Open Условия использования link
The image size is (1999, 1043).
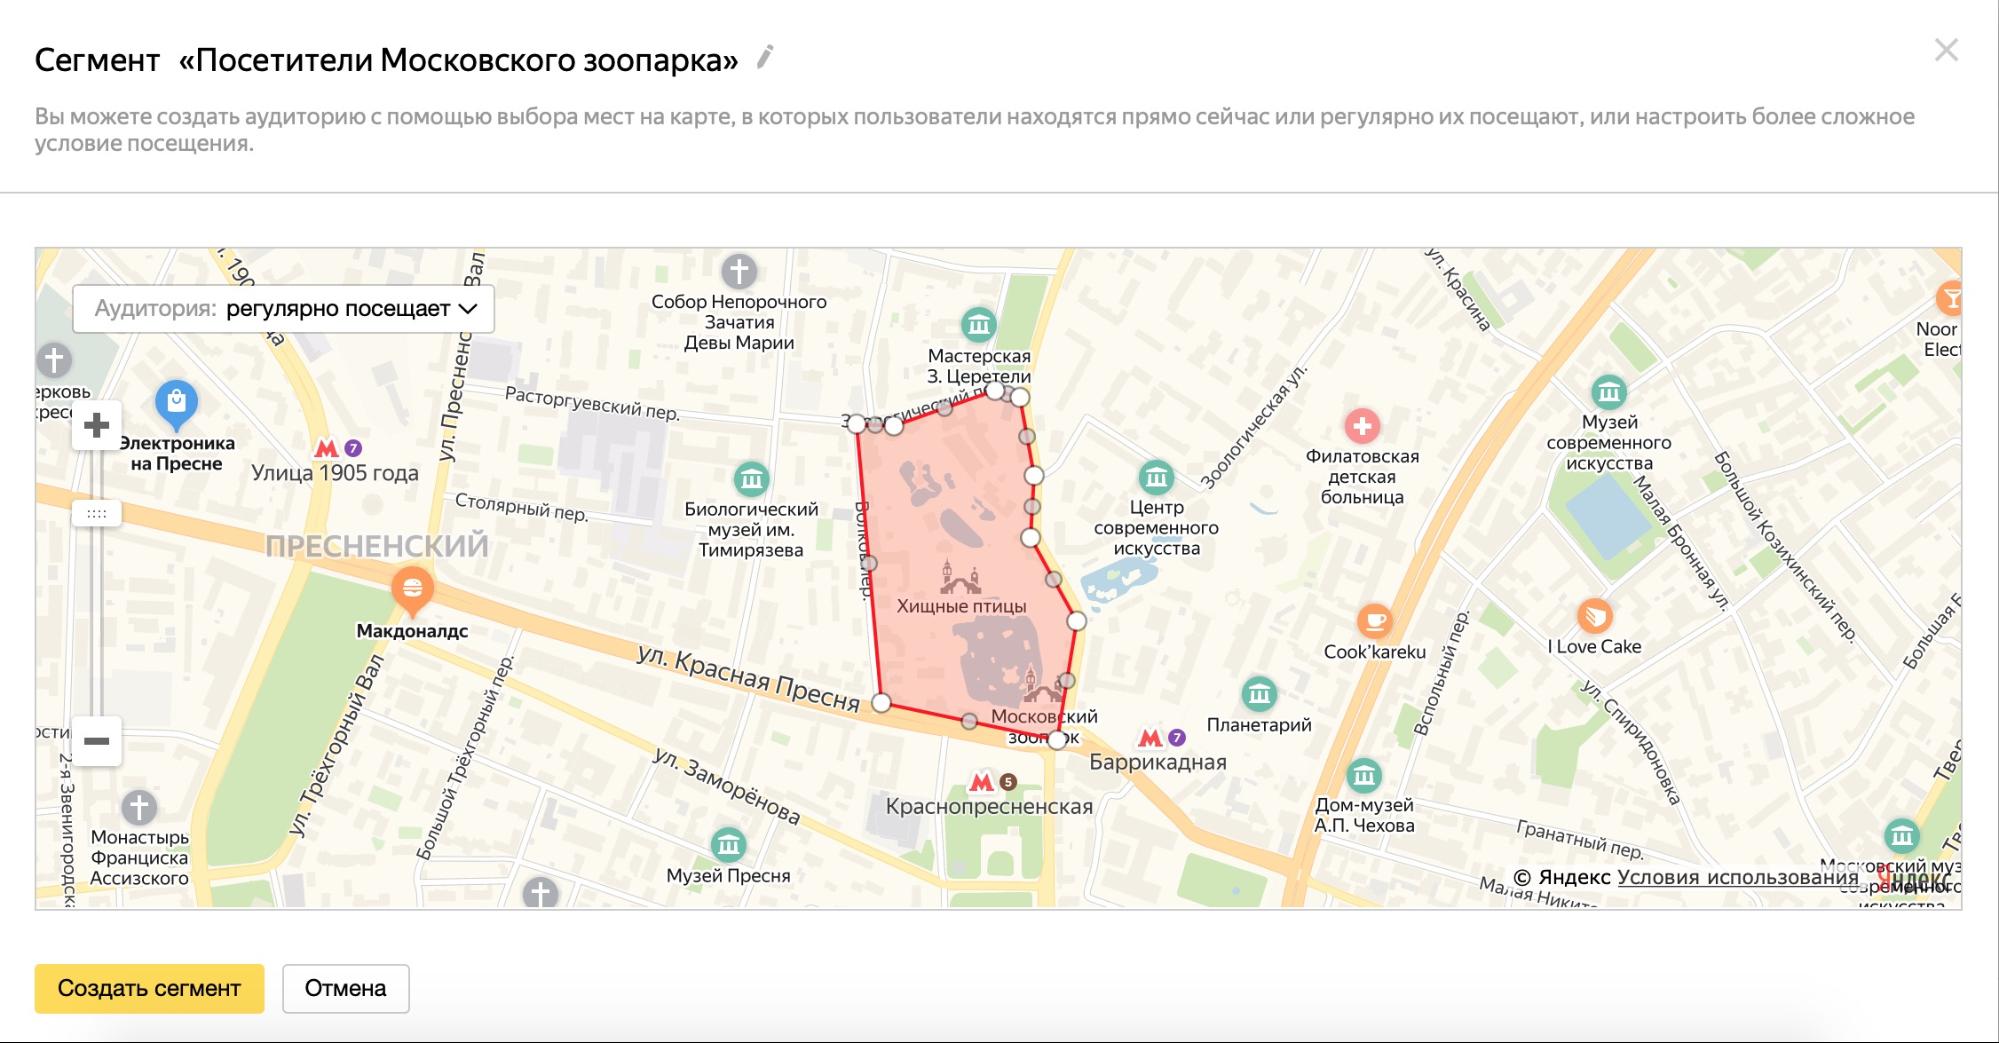click(1738, 877)
